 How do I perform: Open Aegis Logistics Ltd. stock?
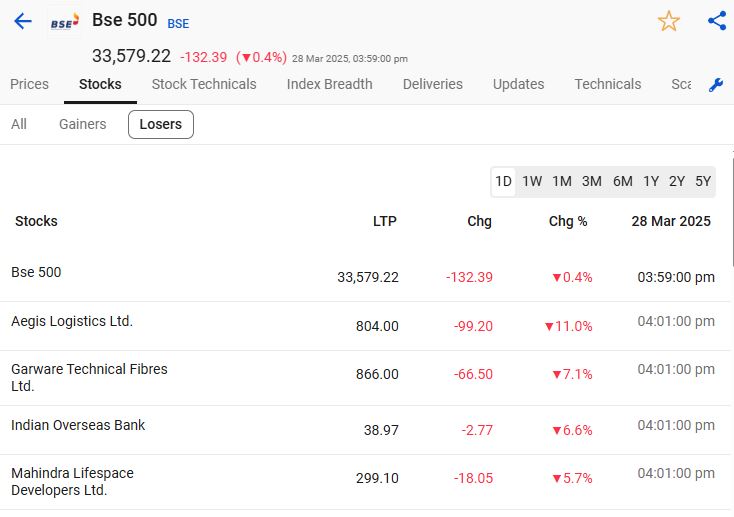[x=72, y=321]
